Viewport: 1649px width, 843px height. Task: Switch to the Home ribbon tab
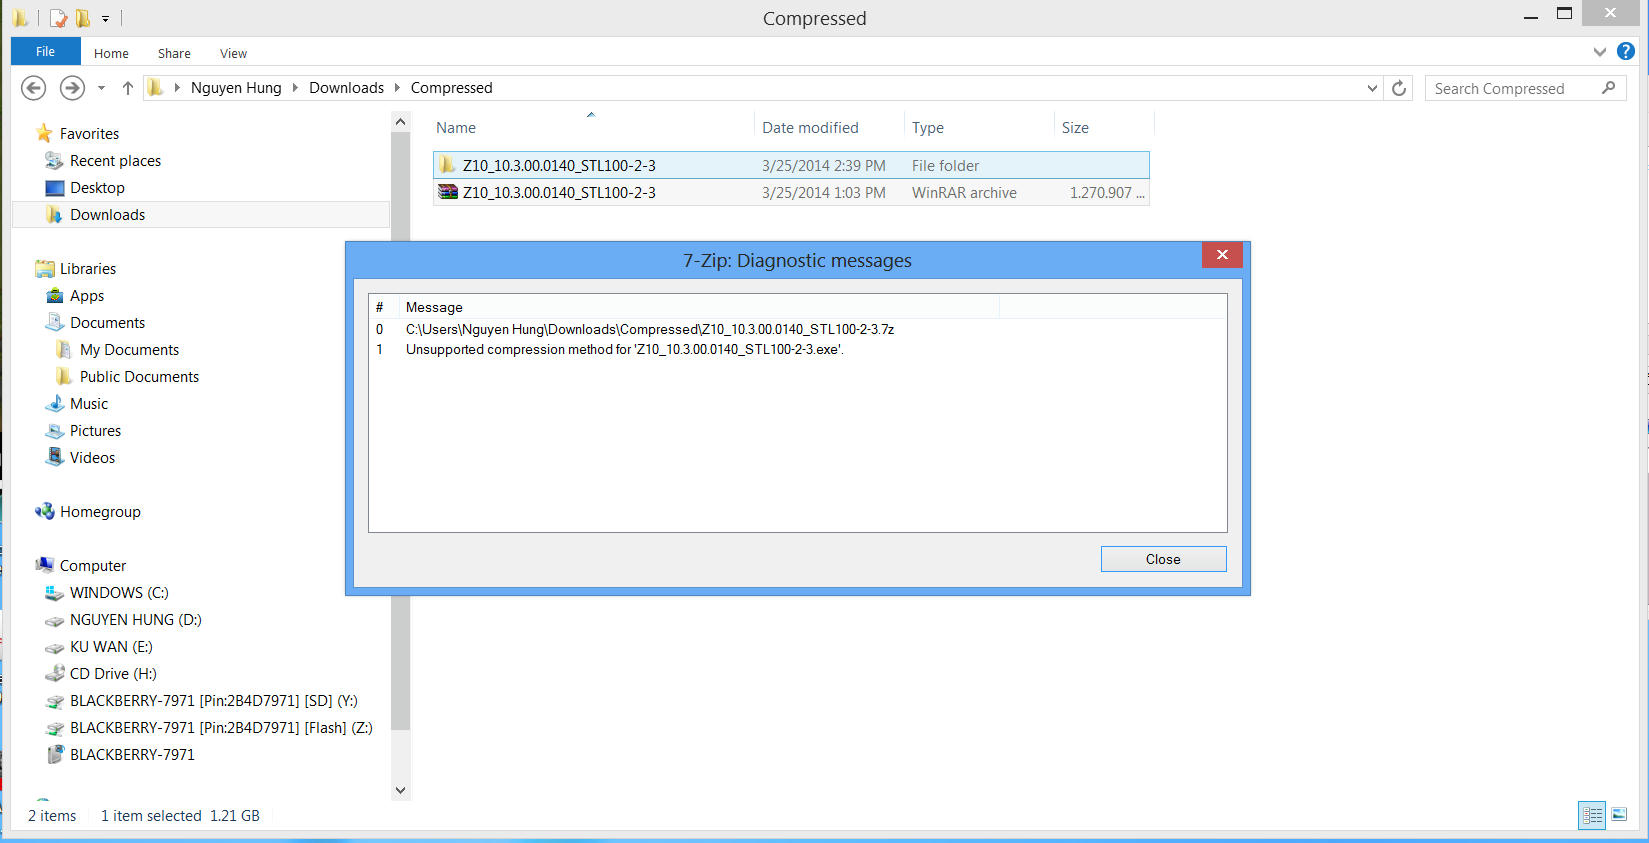(x=111, y=53)
